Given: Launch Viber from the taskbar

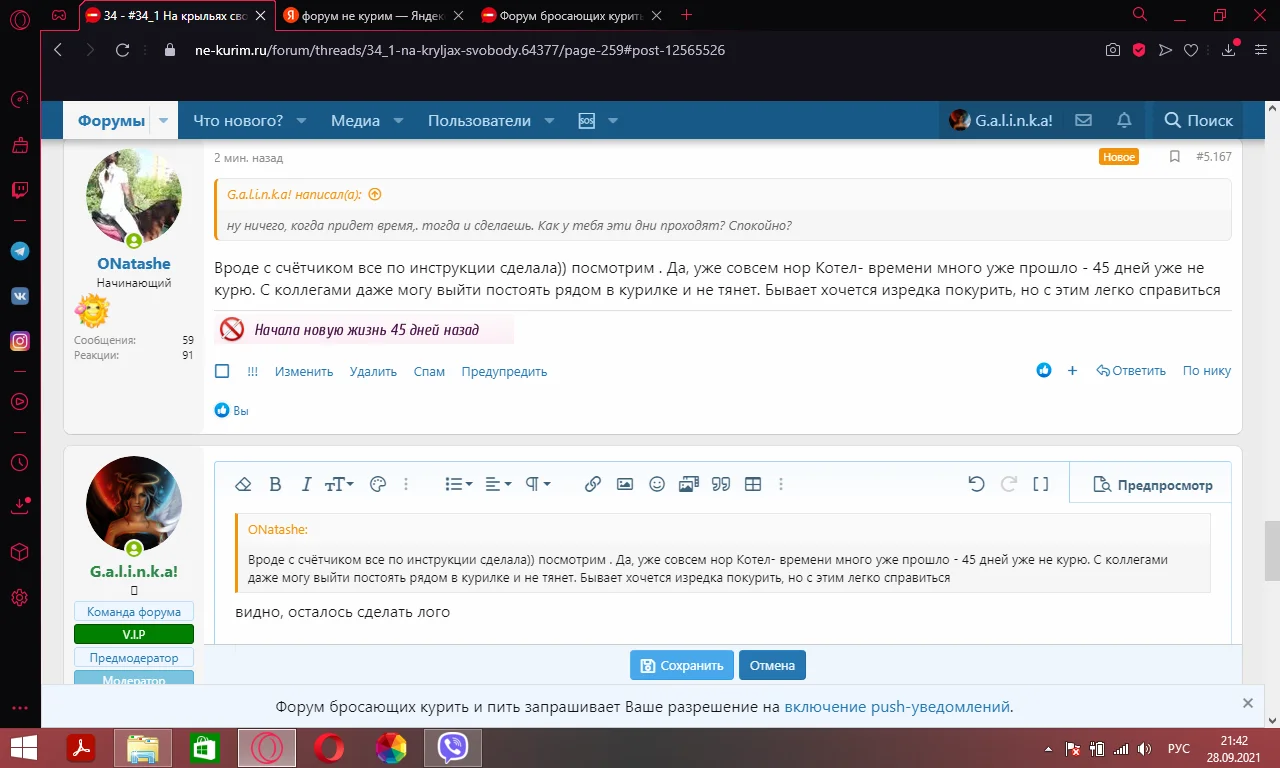Looking at the screenshot, I should click(453, 747).
